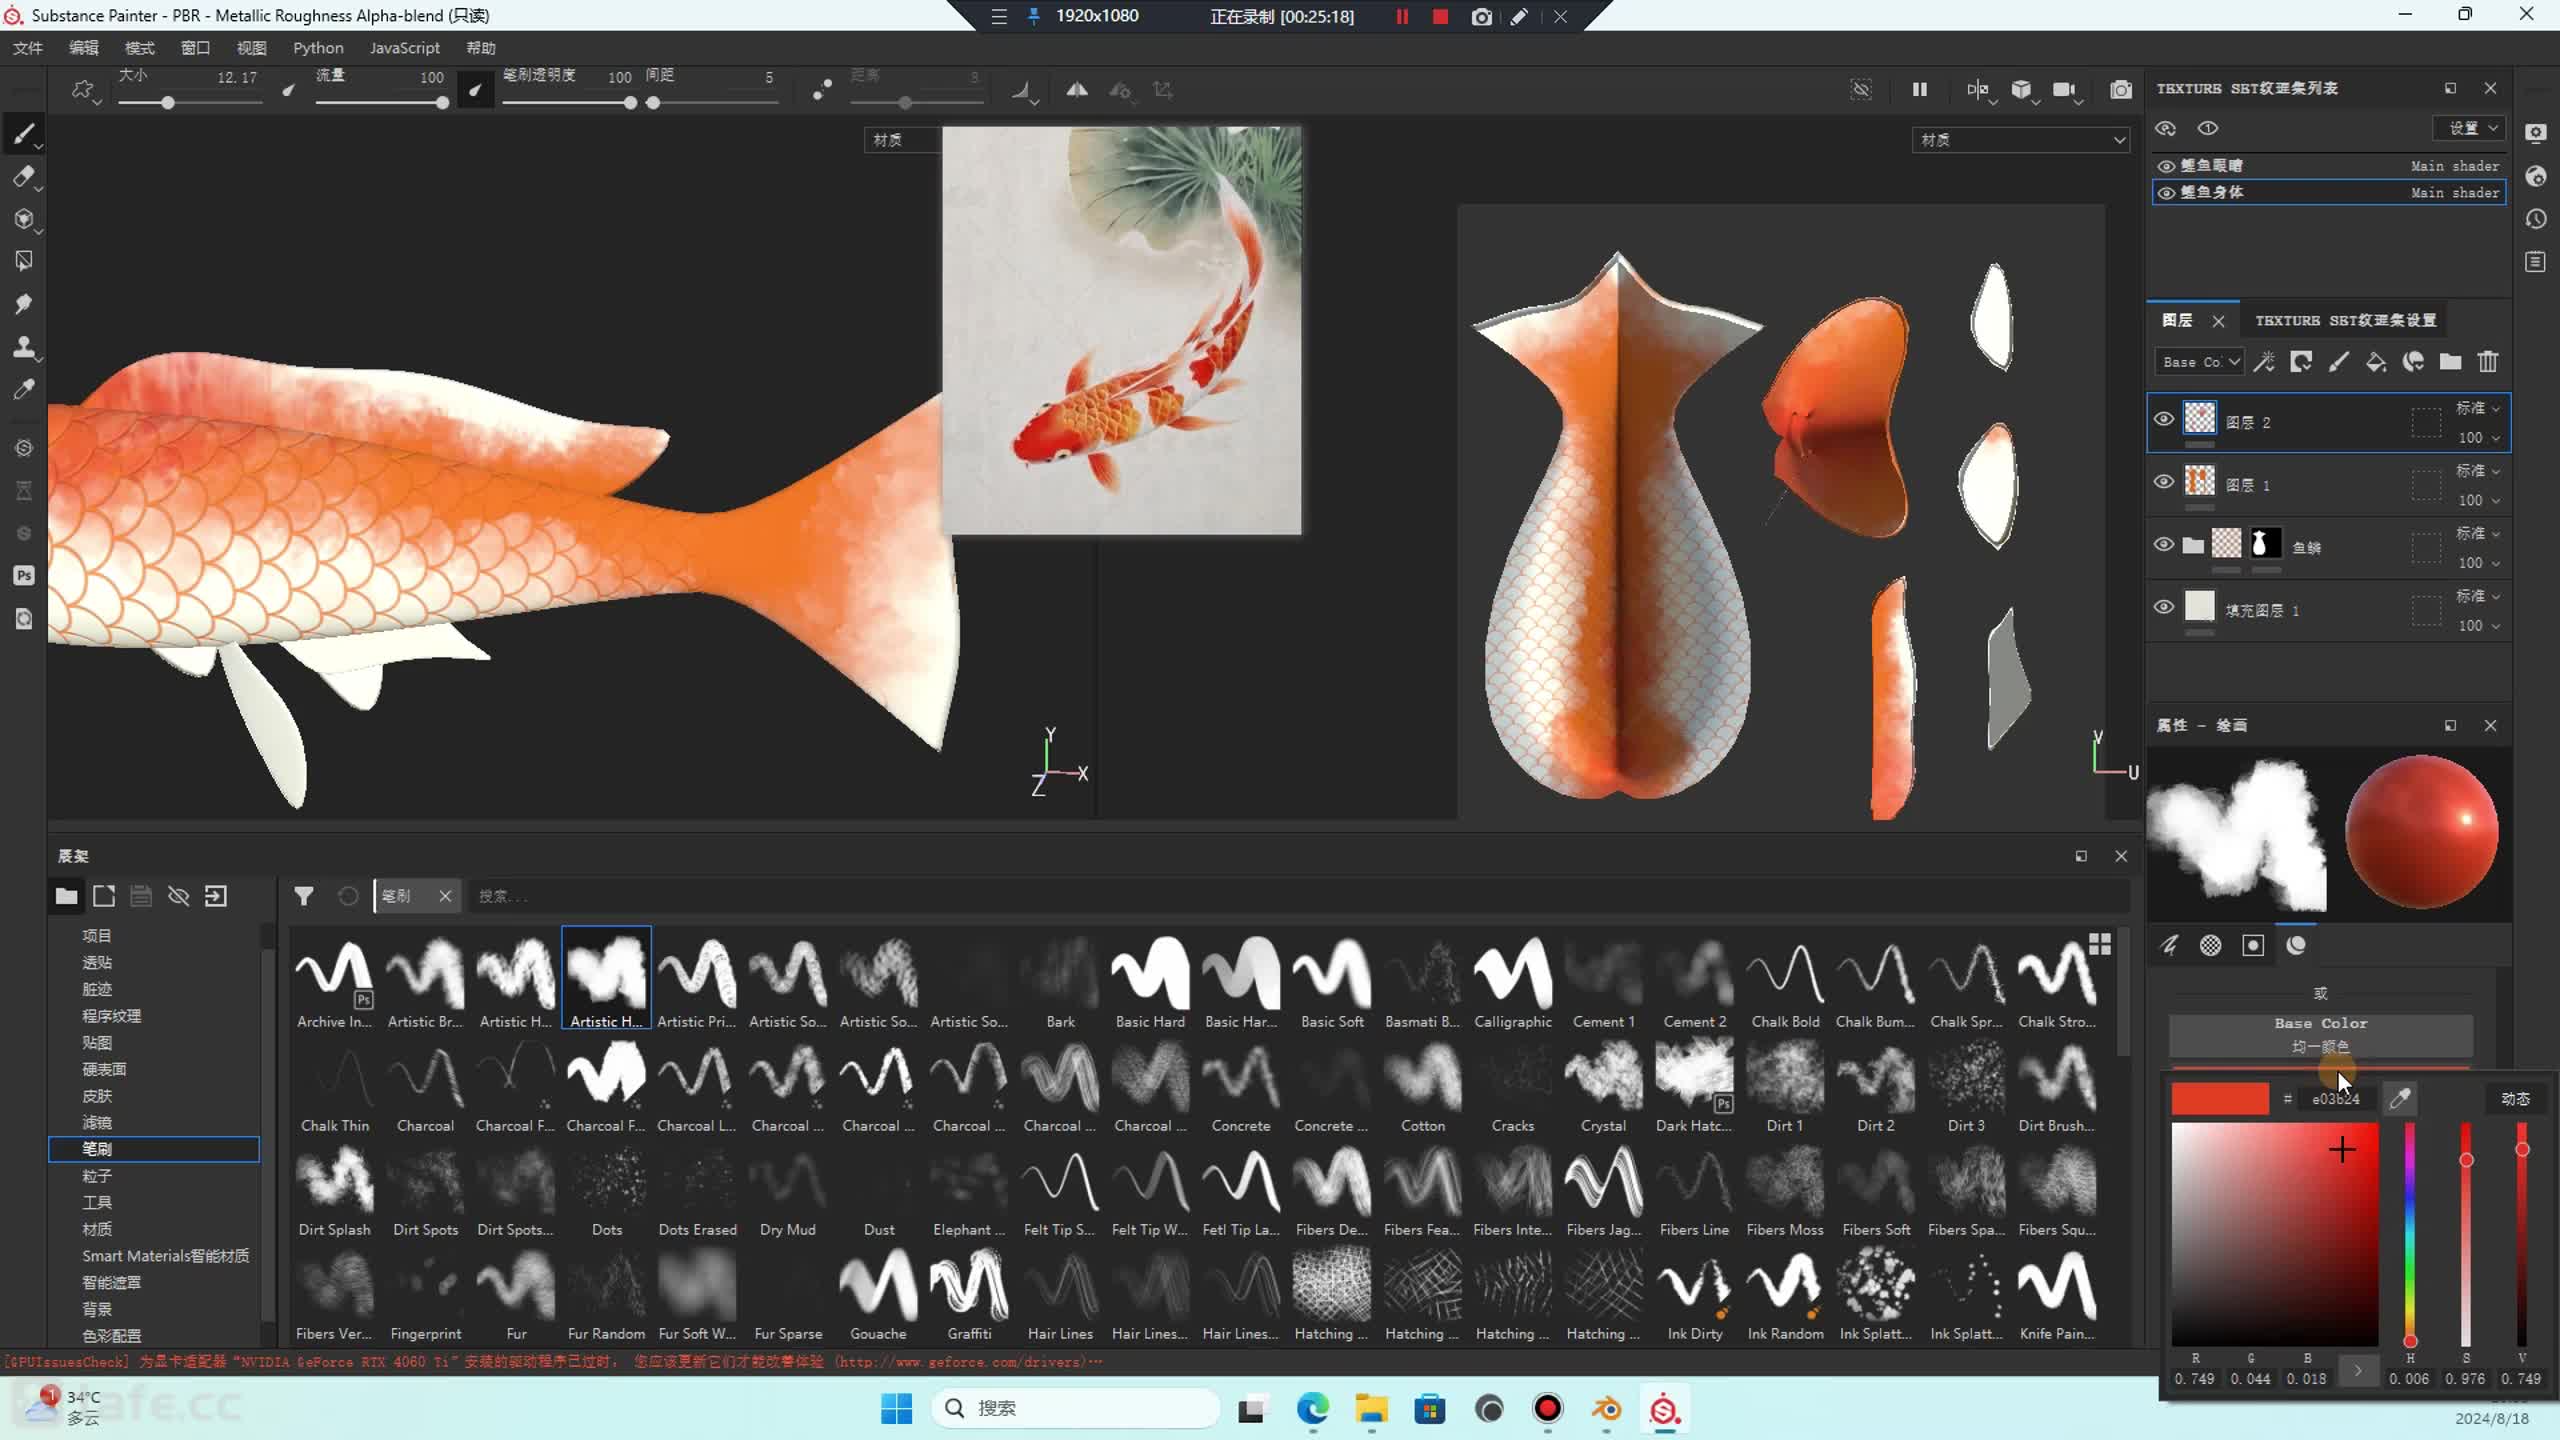Toggle lazy mouse dots icon
This screenshot has width=2560, height=1440.
[822, 90]
